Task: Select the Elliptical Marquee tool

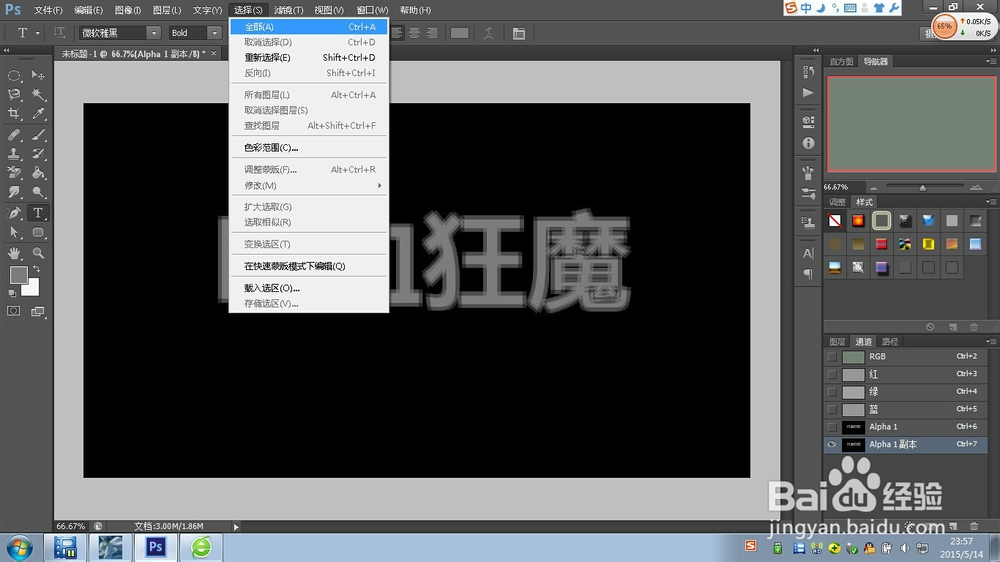Action: click(x=13, y=75)
